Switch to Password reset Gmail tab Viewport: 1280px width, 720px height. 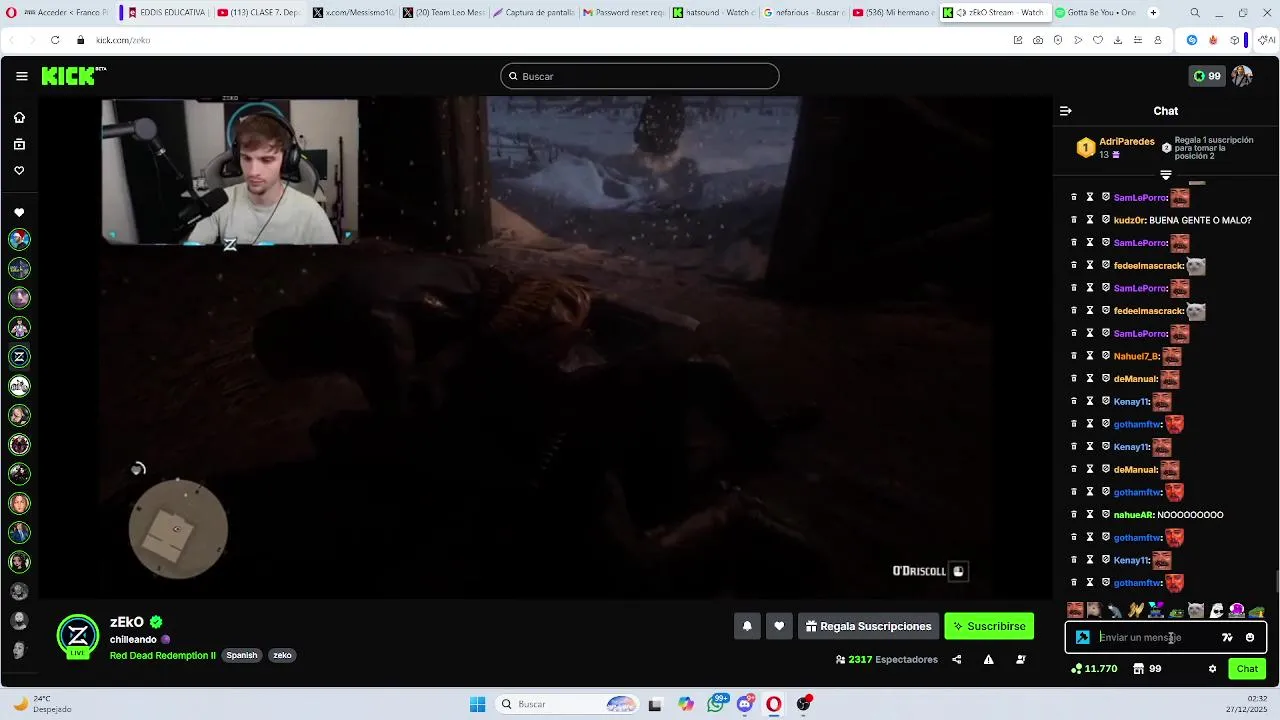[x=622, y=12]
